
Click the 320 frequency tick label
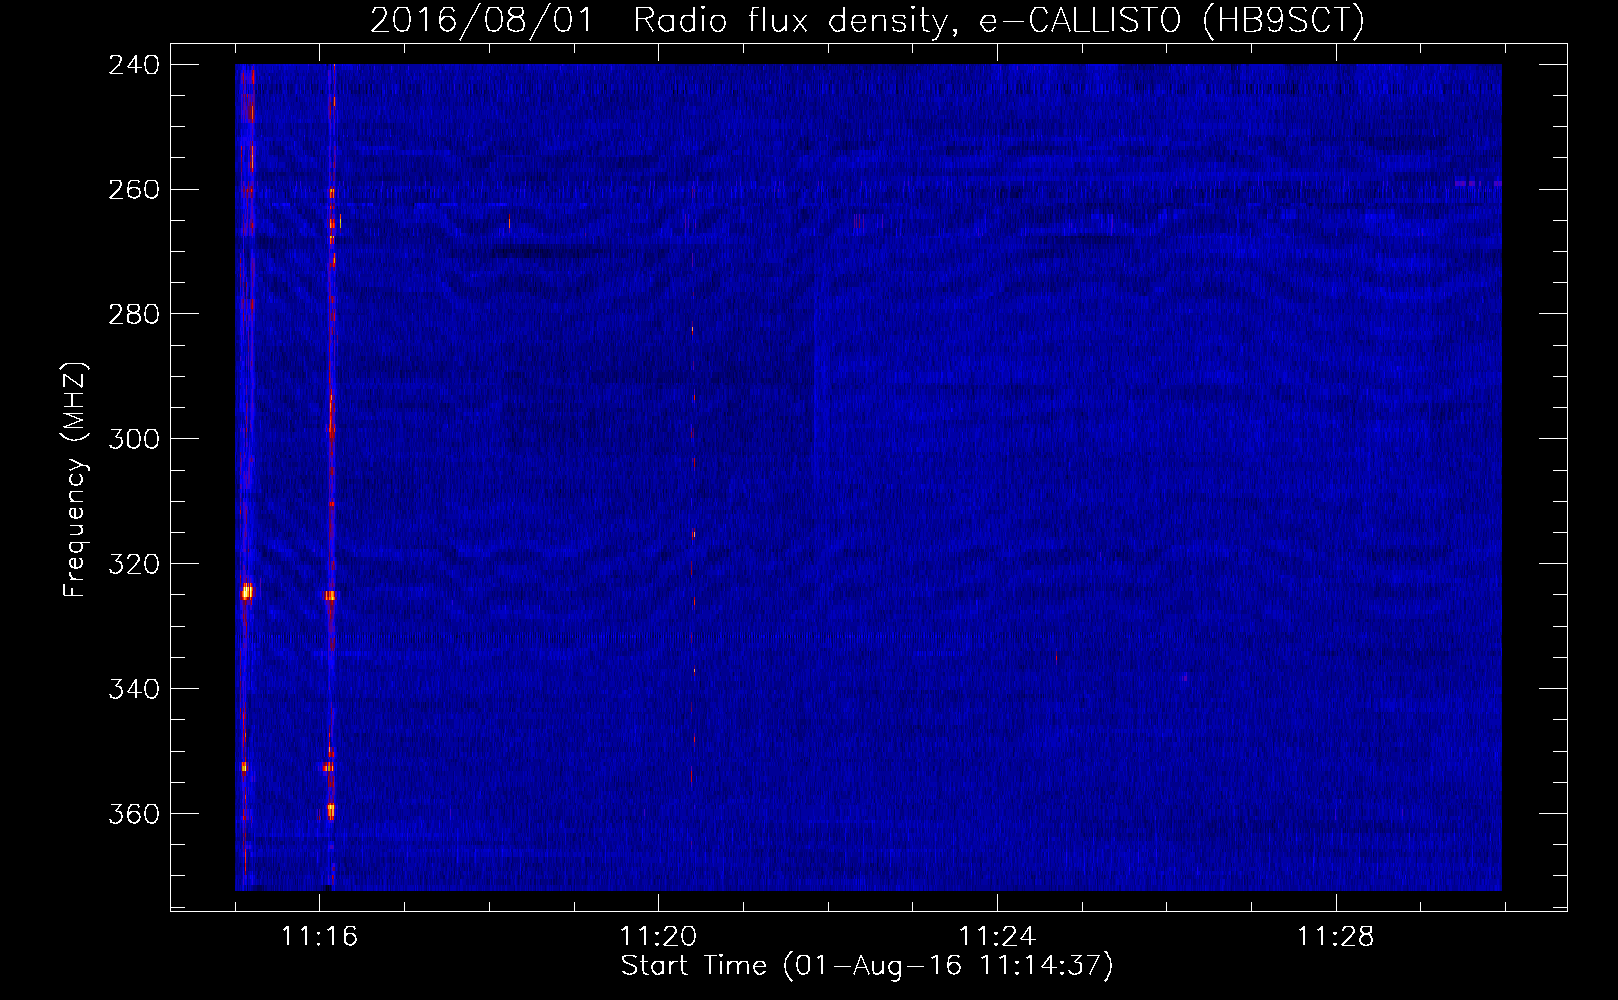click(134, 565)
